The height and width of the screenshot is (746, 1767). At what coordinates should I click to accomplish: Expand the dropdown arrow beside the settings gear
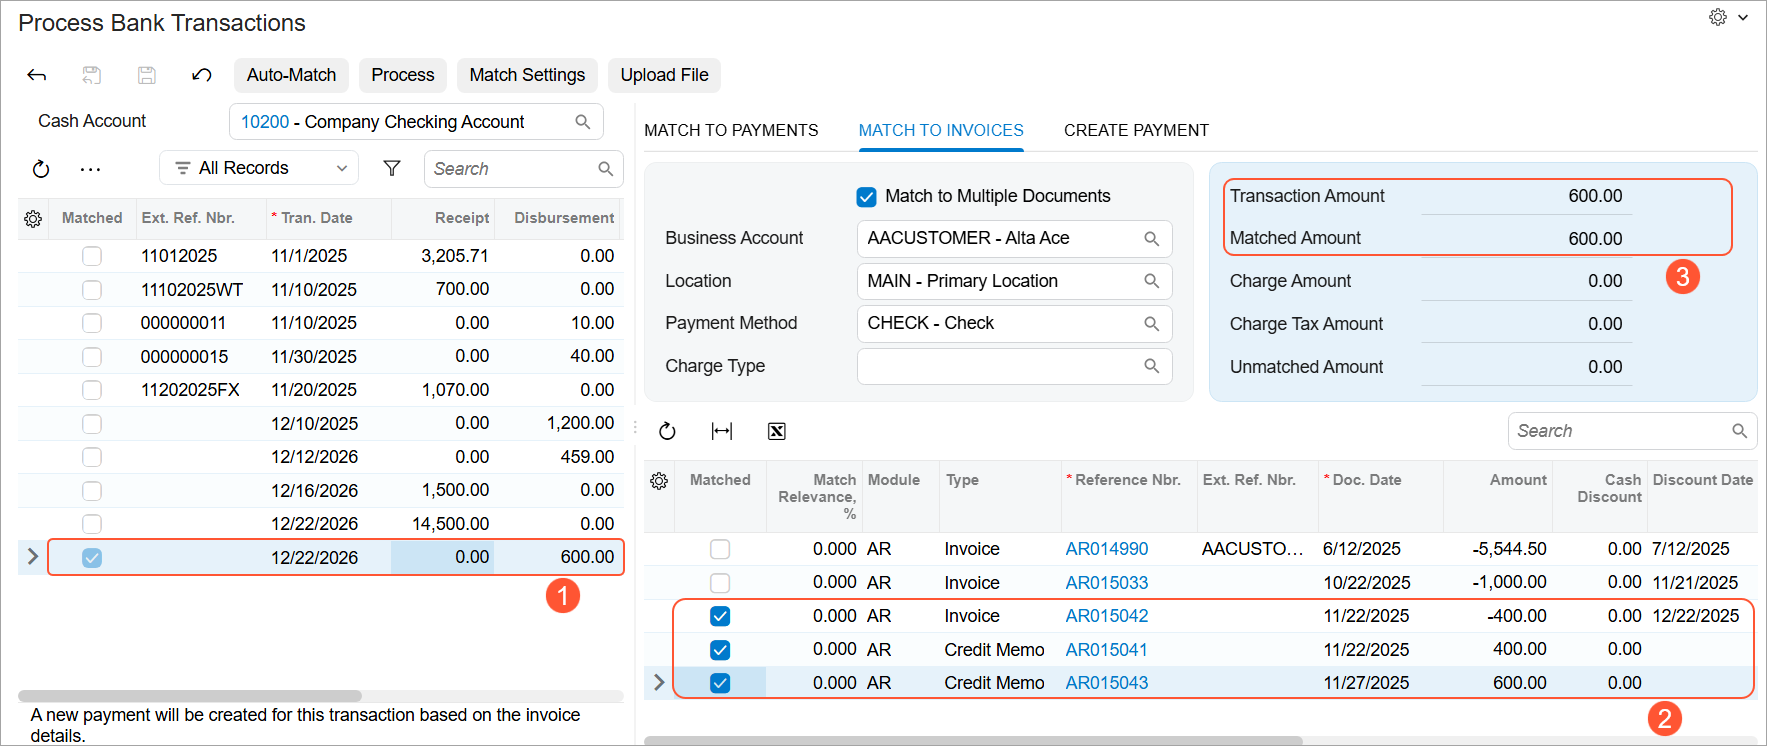pos(1743,17)
